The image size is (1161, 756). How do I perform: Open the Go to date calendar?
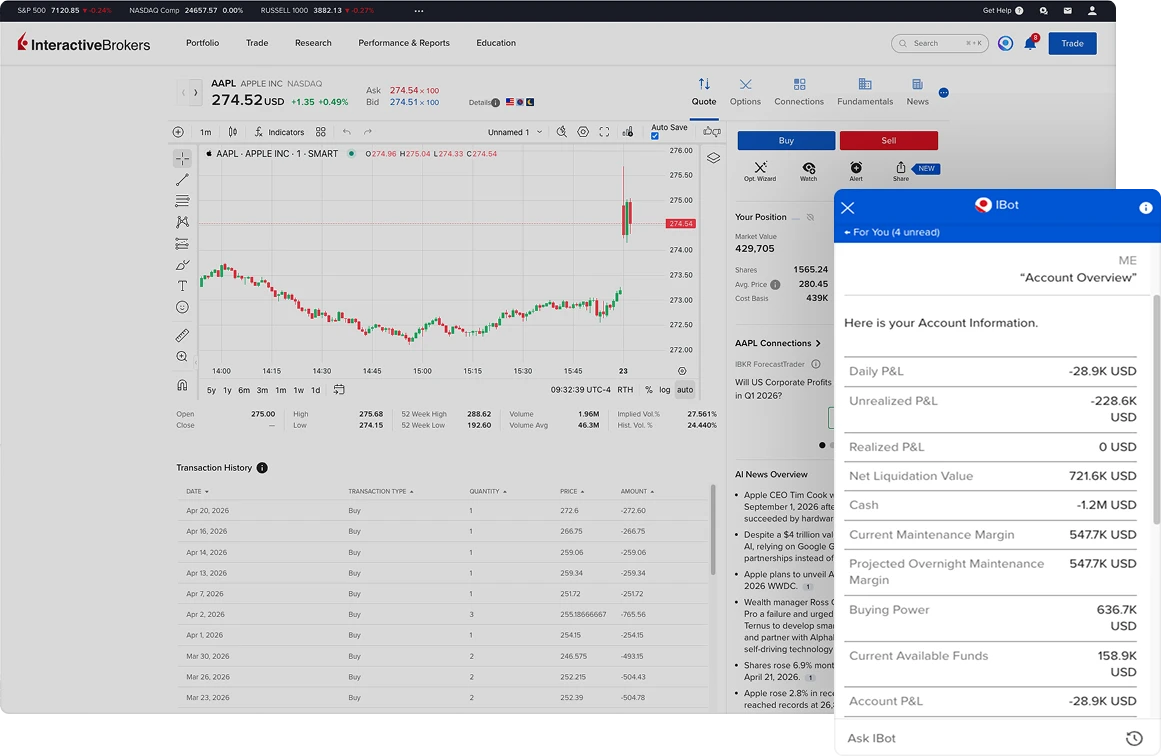point(339,389)
